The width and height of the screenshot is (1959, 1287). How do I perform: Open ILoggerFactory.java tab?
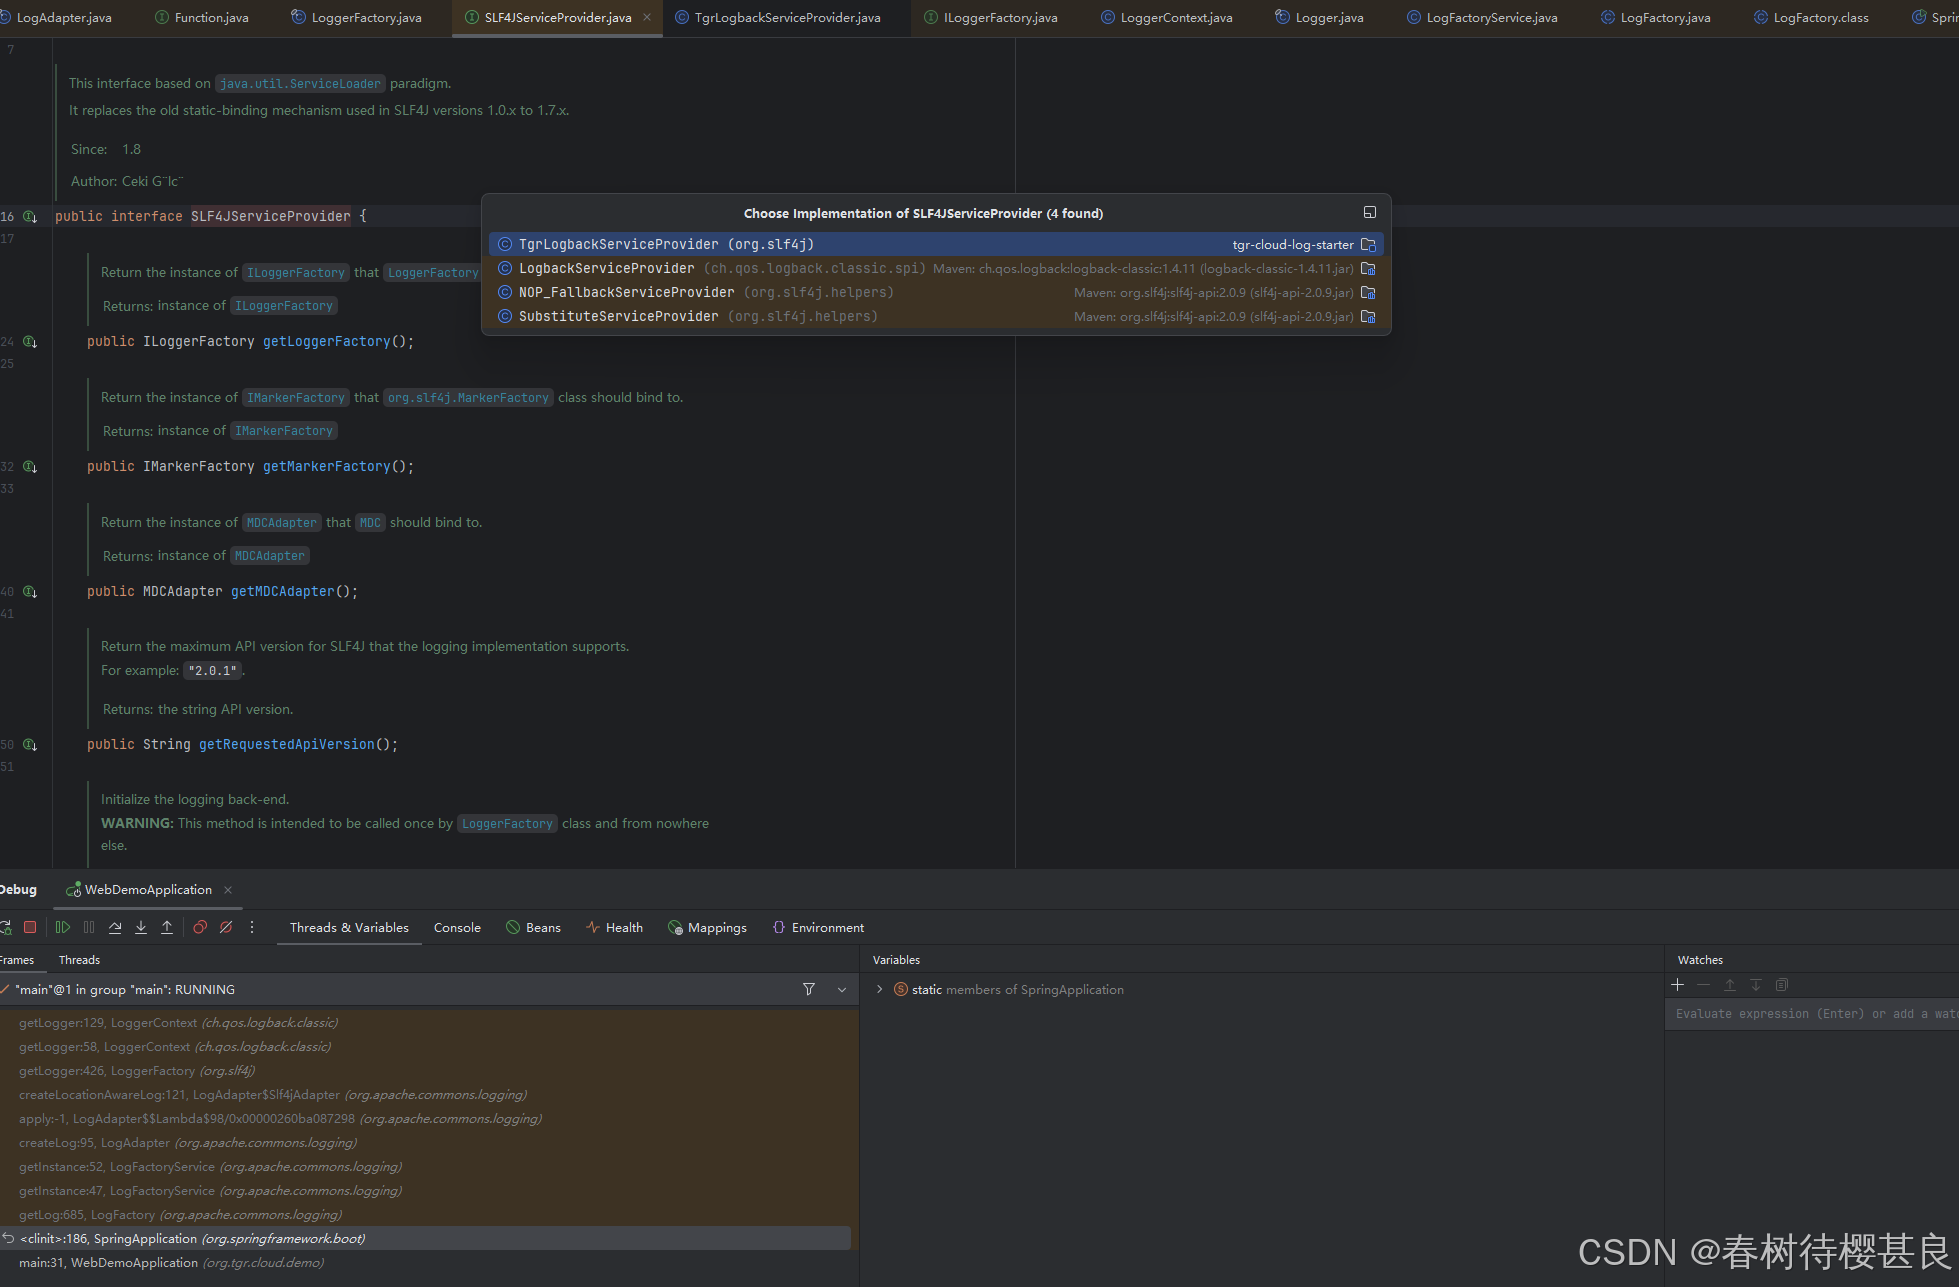(x=990, y=17)
